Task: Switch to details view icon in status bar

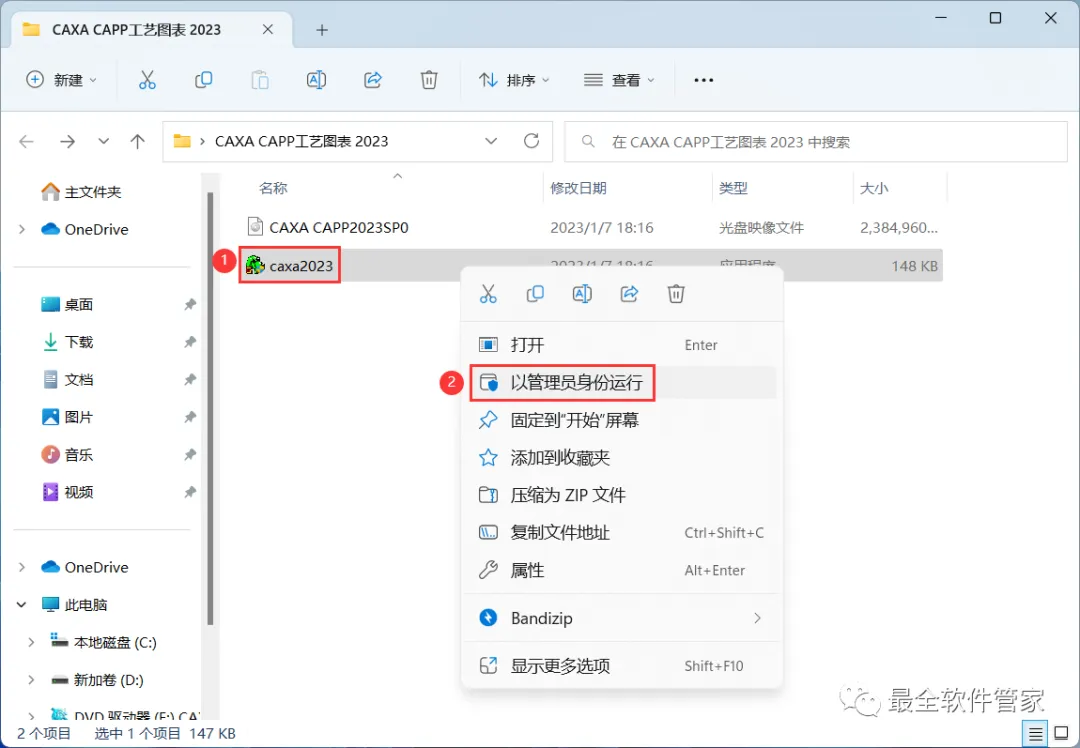Action: point(1035,734)
